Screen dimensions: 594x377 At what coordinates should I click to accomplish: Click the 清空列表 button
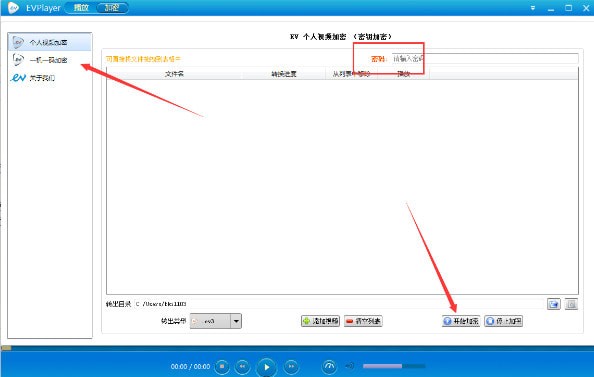pos(363,321)
